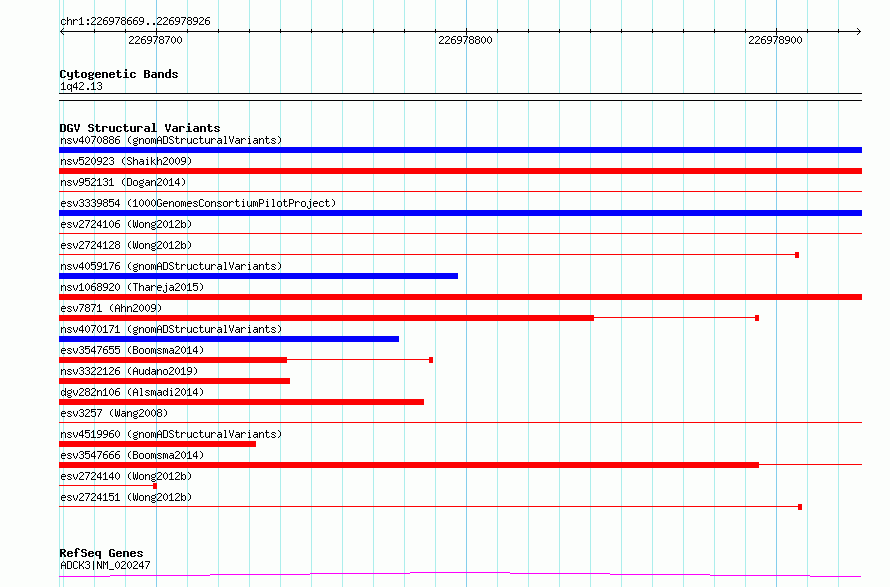Click the thick red bar under esv7871
Image resolution: width=890 pixels, height=587 pixels.
326,318
